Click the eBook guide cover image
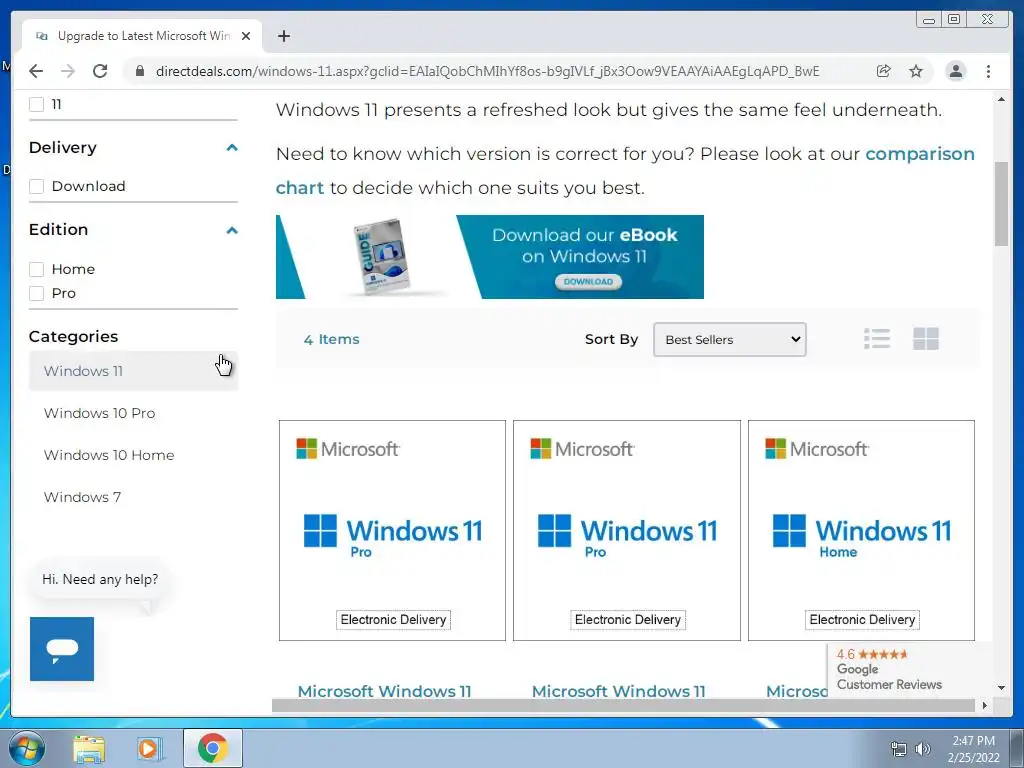Screen dimensions: 1024x768 pyautogui.click(x=382, y=257)
